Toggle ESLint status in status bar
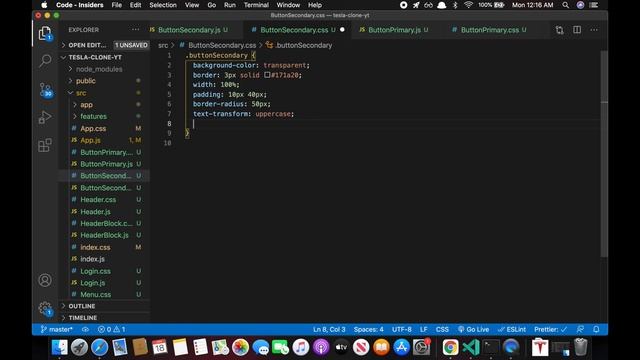The image size is (640, 360). (511, 329)
